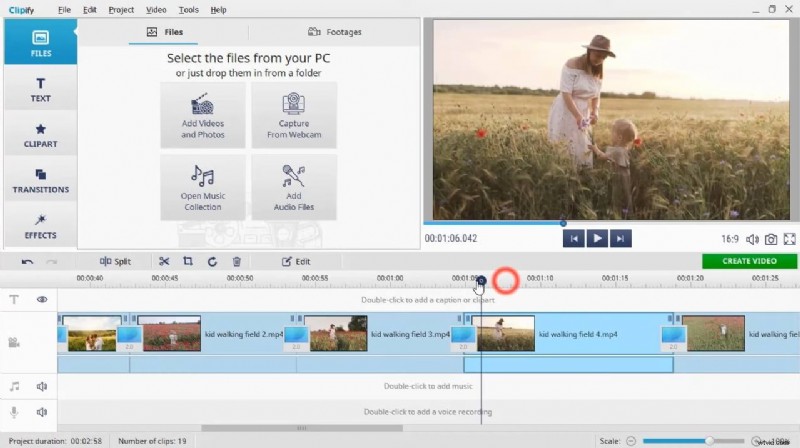Viewport: 800px width, 448px height.
Task: Open Music Collection
Action: 203,188
